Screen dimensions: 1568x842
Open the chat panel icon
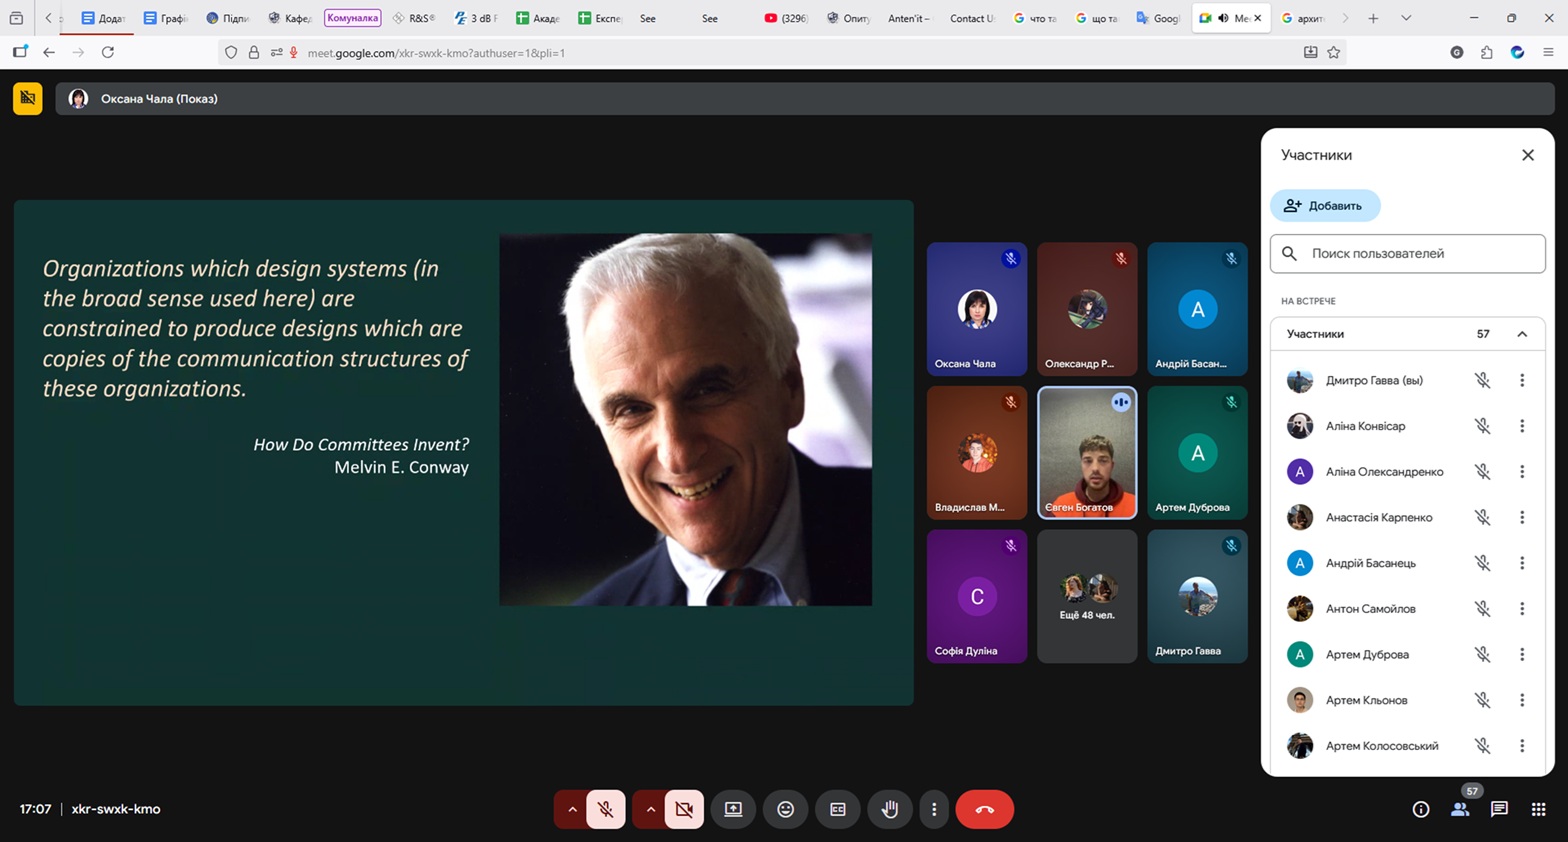pos(1498,809)
